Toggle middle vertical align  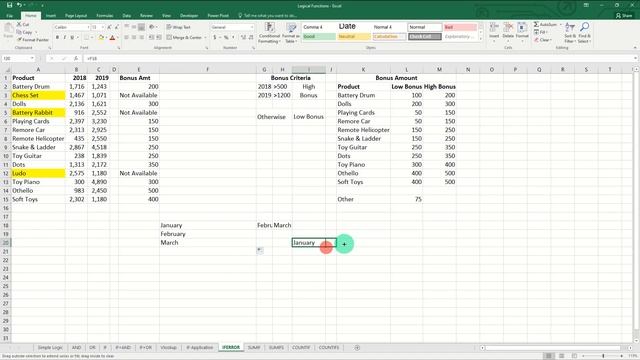coord(134,27)
